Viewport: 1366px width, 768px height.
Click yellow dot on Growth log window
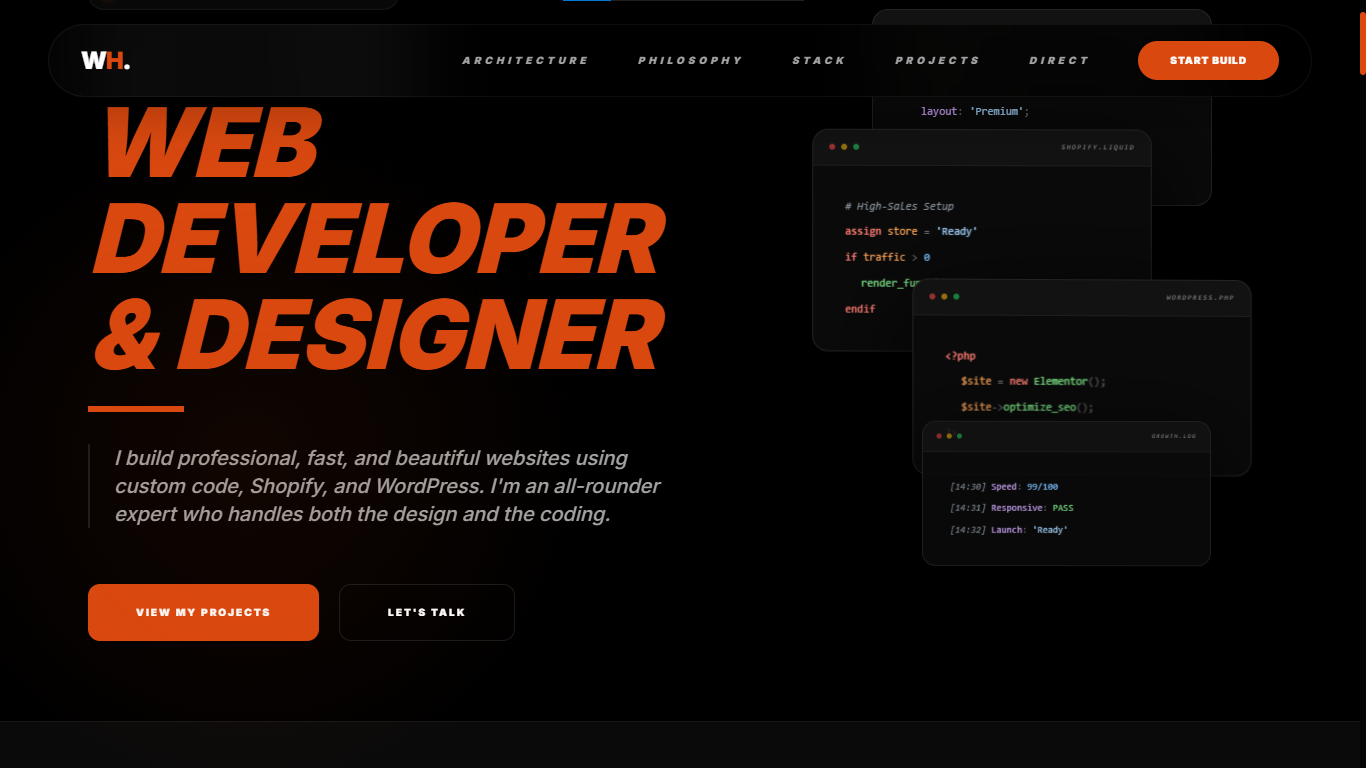949,436
